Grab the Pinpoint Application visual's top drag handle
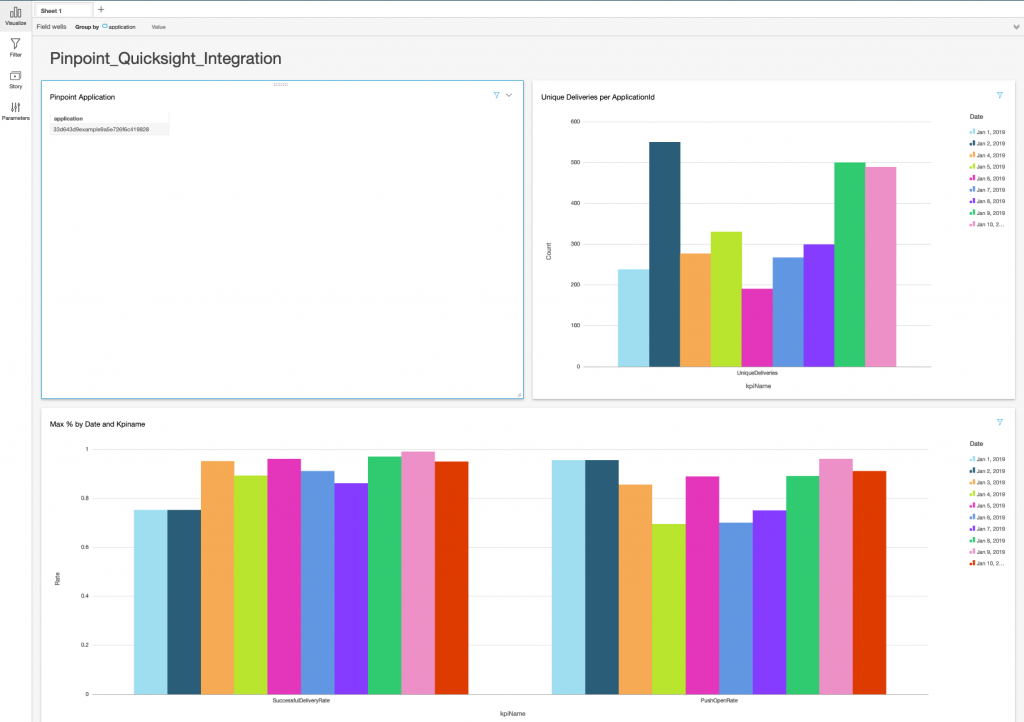 click(281, 84)
